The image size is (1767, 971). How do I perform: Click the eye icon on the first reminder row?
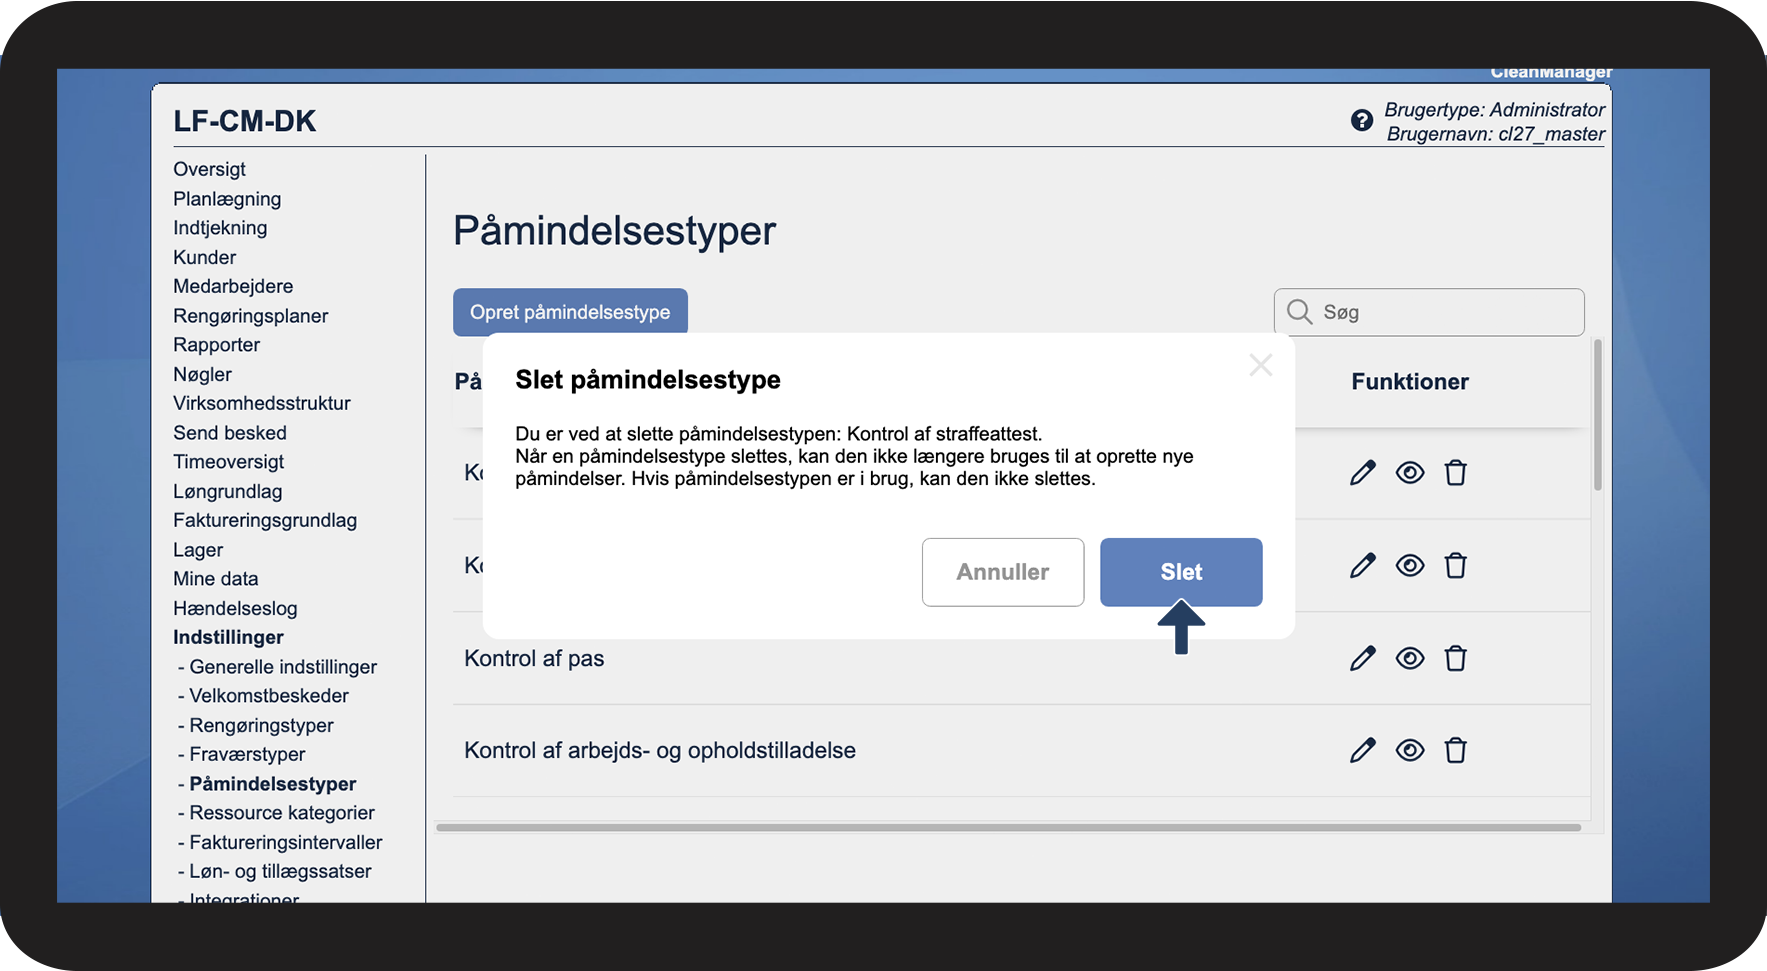point(1410,472)
